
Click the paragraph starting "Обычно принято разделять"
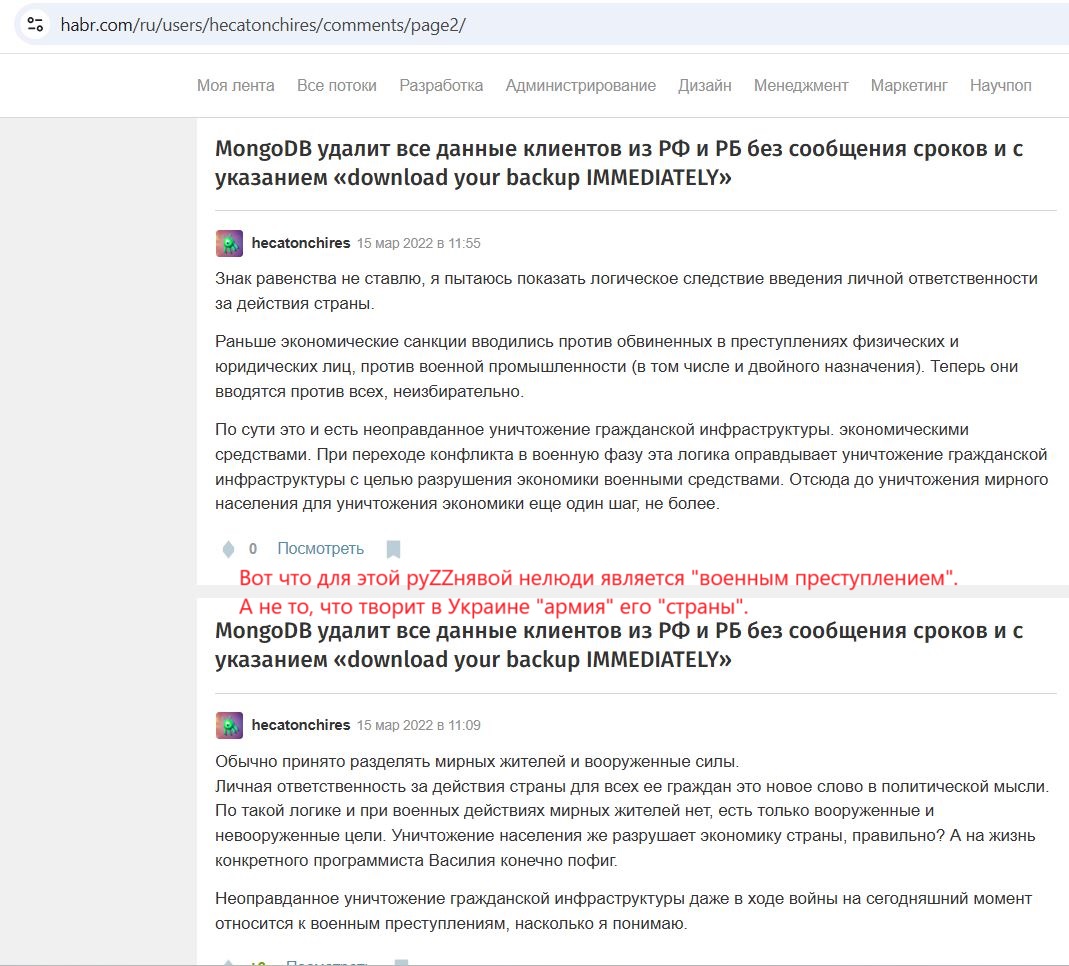coord(631,811)
